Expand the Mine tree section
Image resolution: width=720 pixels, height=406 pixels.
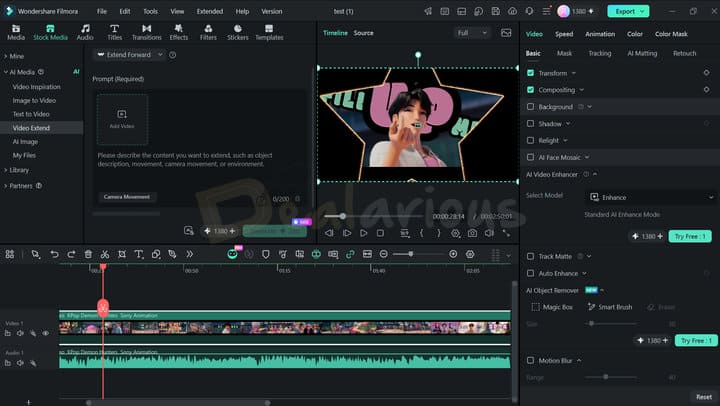(x=6, y=56)
